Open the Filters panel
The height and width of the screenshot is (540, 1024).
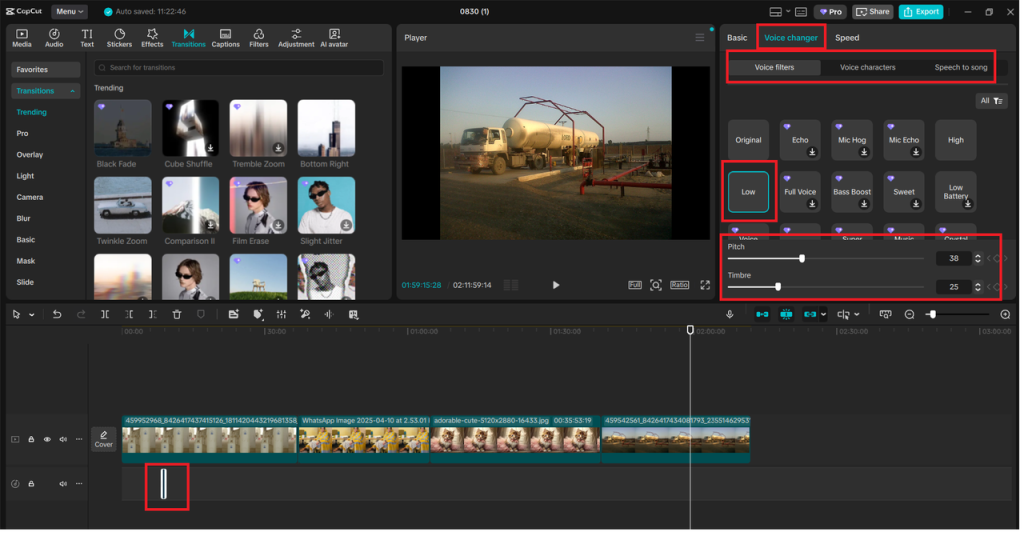(259, 38)
